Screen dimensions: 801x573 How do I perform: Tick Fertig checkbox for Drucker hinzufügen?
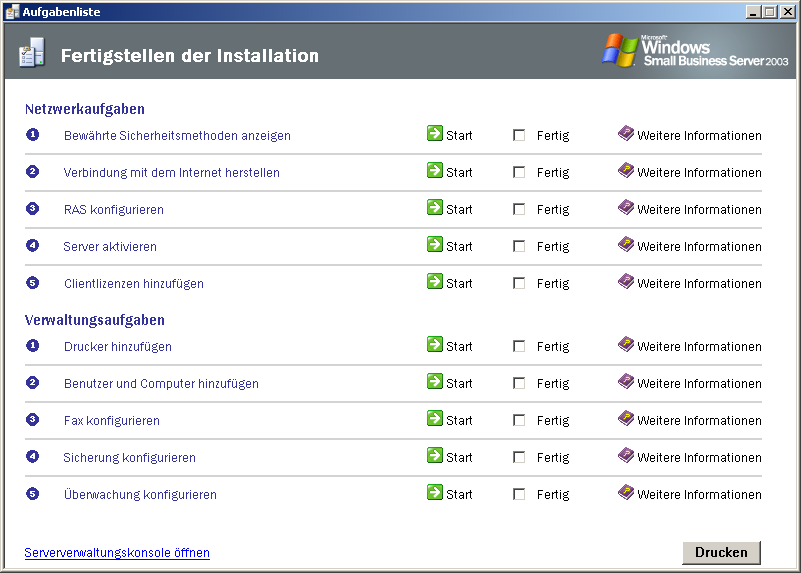[519, 346]
